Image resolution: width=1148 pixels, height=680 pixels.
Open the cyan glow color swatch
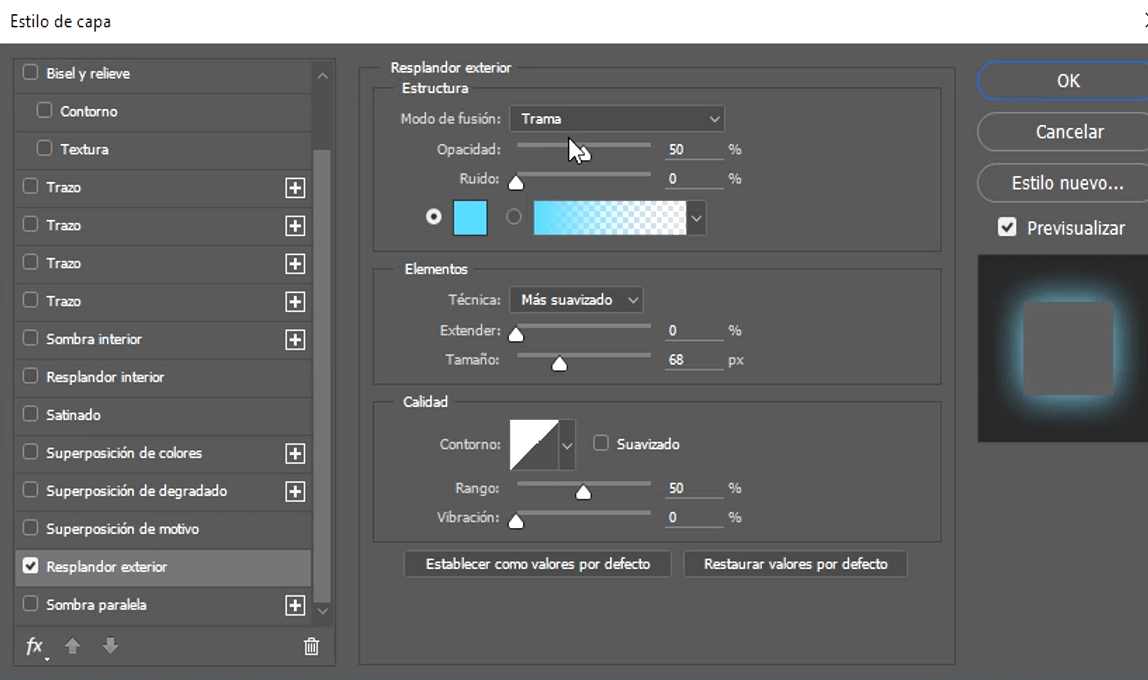coord(470,218)
